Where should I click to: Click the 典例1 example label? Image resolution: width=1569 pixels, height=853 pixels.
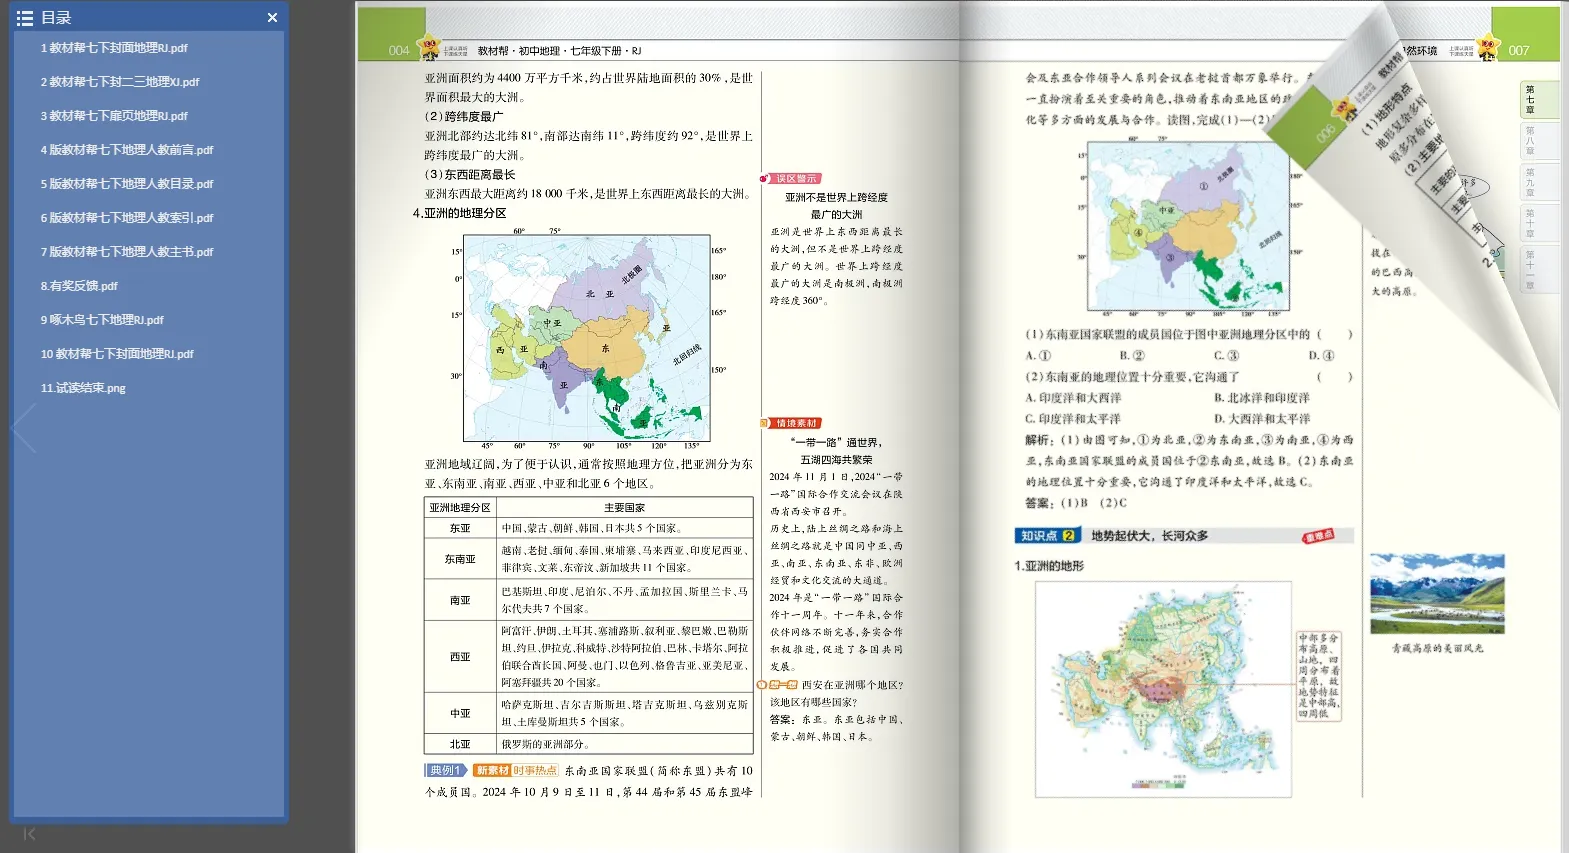coord(445,770)
